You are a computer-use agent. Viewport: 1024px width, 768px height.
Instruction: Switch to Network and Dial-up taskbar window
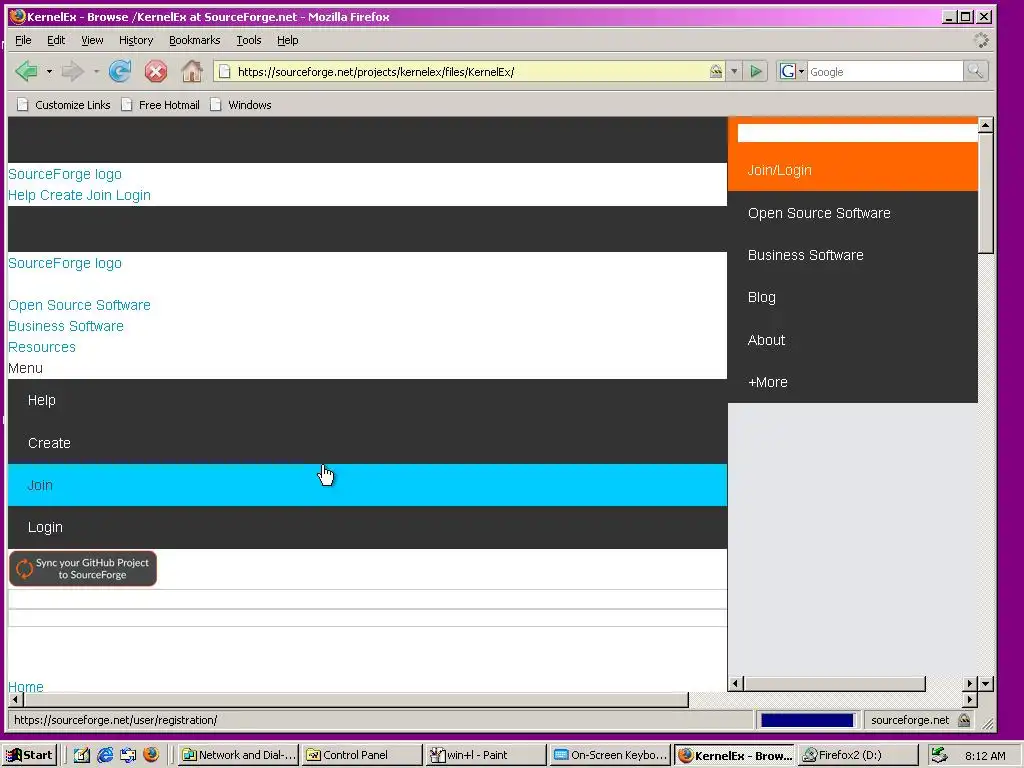238,755
